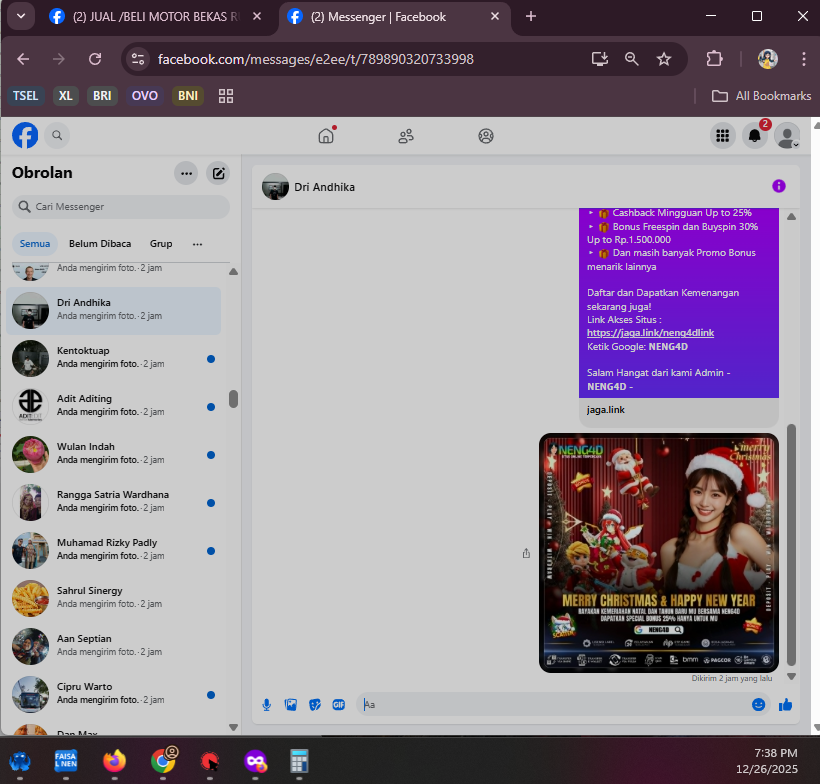This screenshot has width=820, height=784.
Task: Open the Kentoktuap conversation
Action: (113, 359)
